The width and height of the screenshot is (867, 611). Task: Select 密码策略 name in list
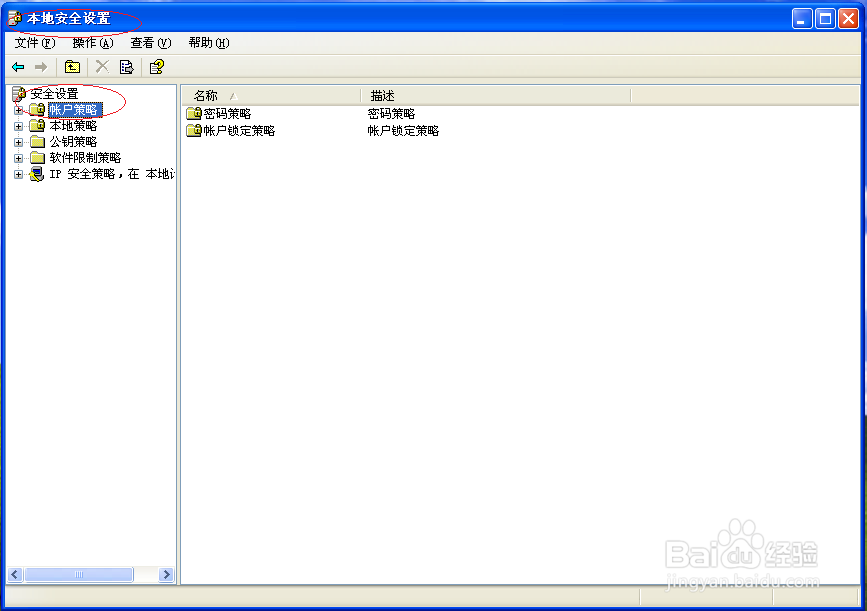click(227, 113)
